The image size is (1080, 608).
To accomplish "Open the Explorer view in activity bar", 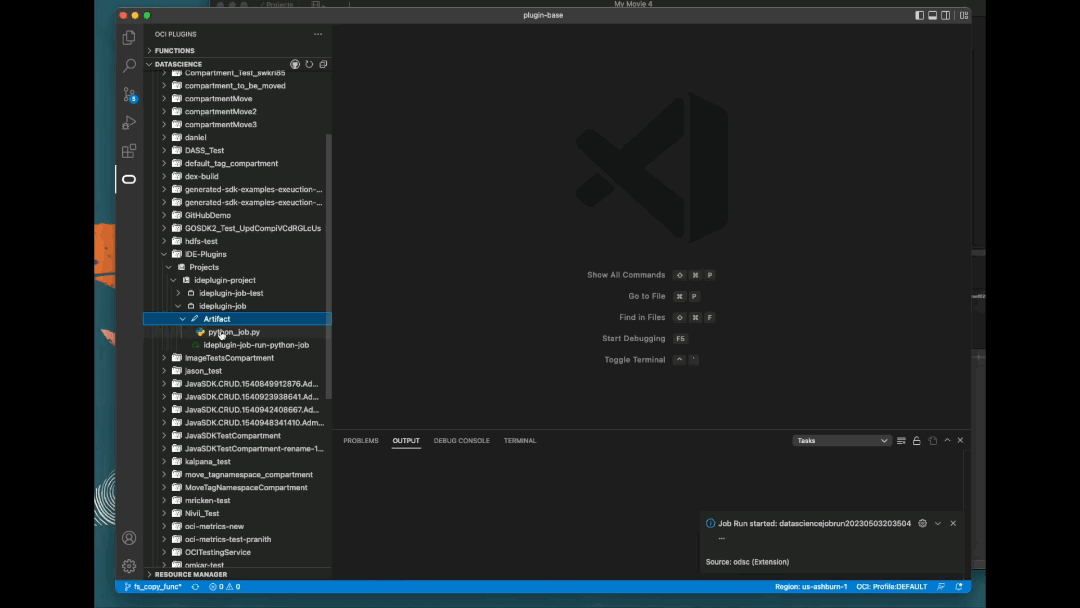I will 129,37.
